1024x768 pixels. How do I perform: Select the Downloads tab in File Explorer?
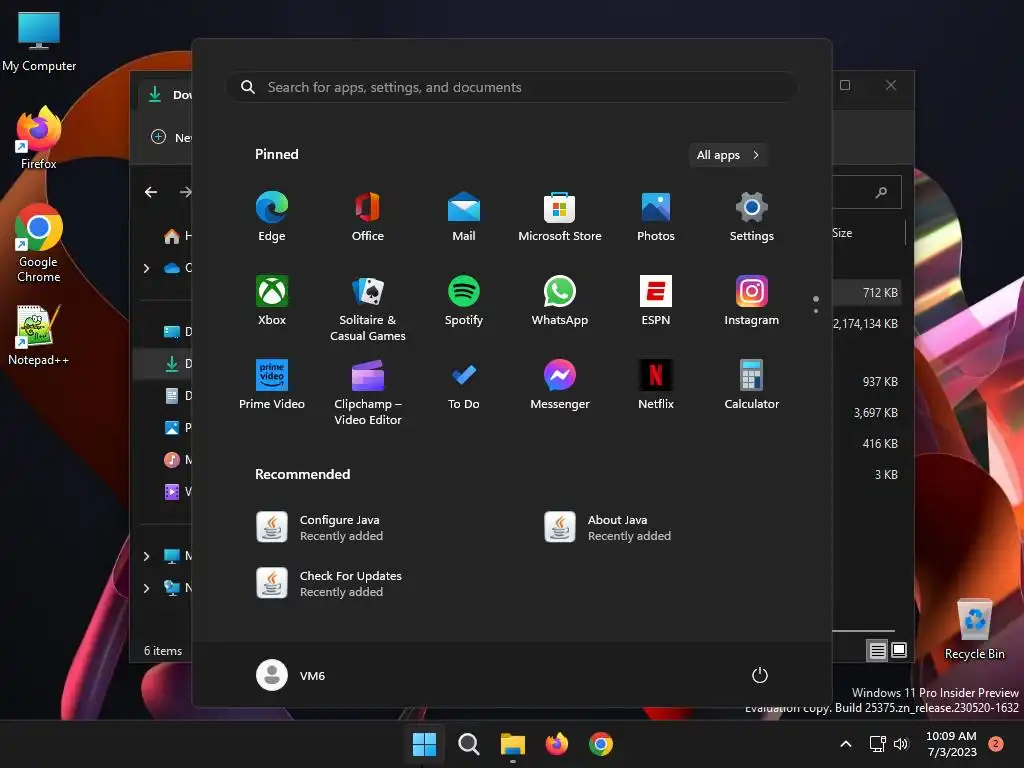[x=167, y=95]
